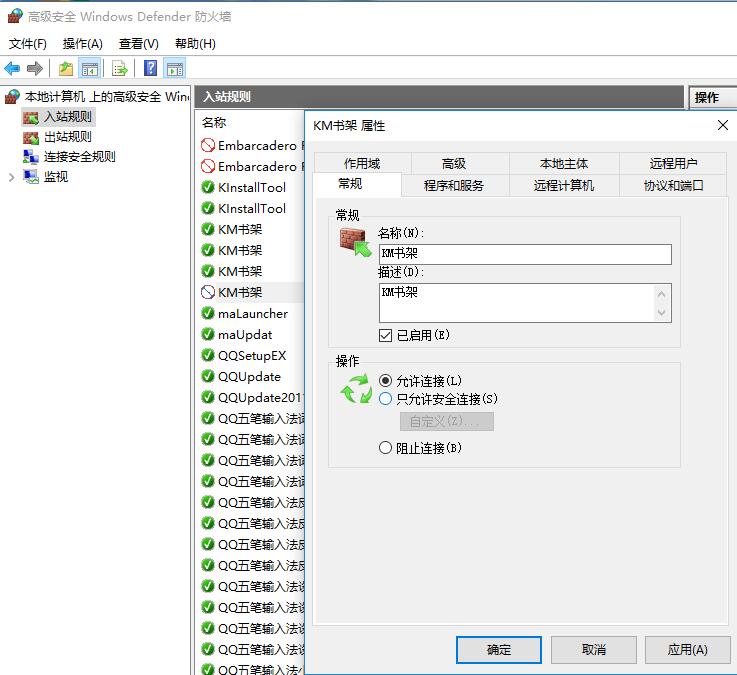Click the 取消 button

click(594, 650)
